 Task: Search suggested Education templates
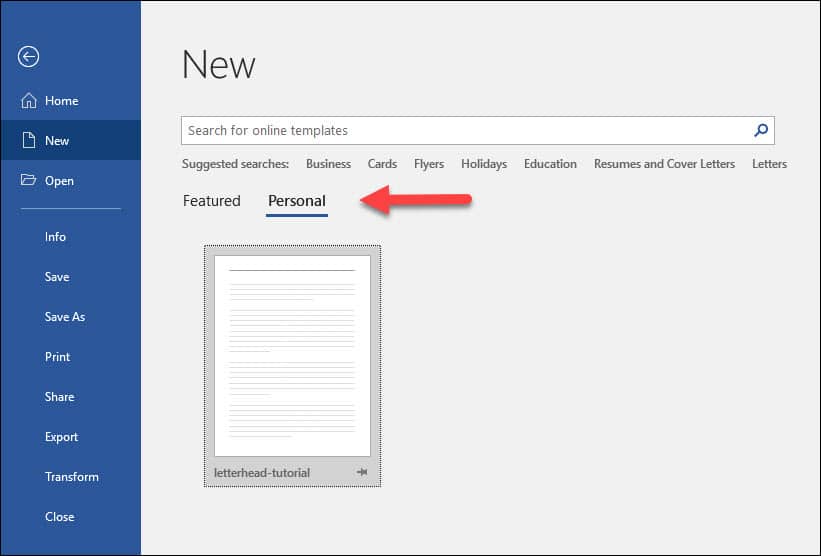tap(550, 164)
